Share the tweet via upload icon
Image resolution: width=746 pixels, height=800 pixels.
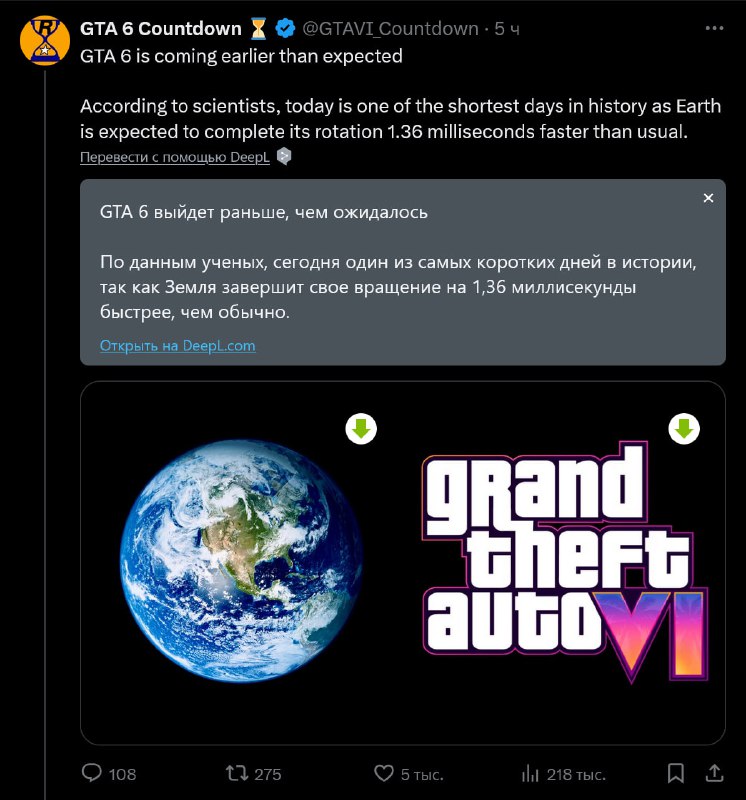point(714,772)
